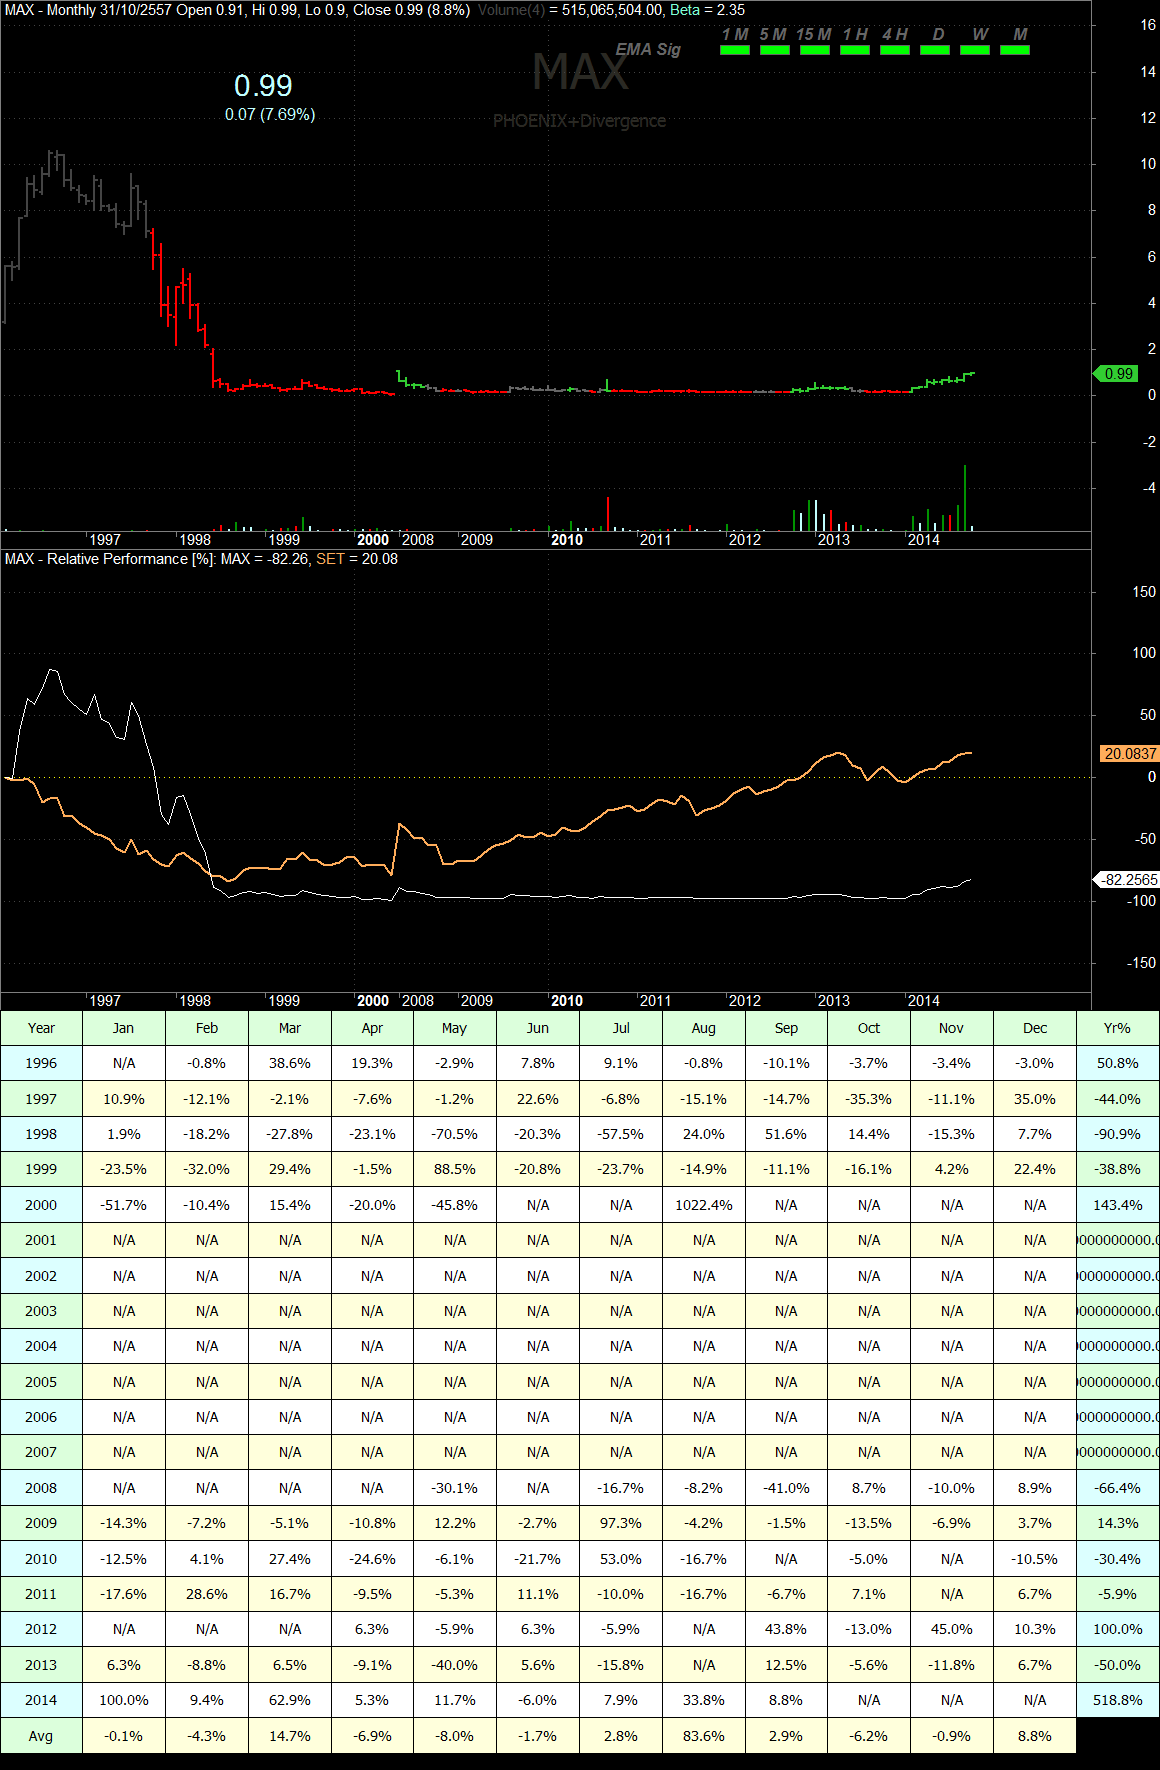Click the Dec column header
This screenshot has width=1160, height=1770.
pos(1035,1028)
